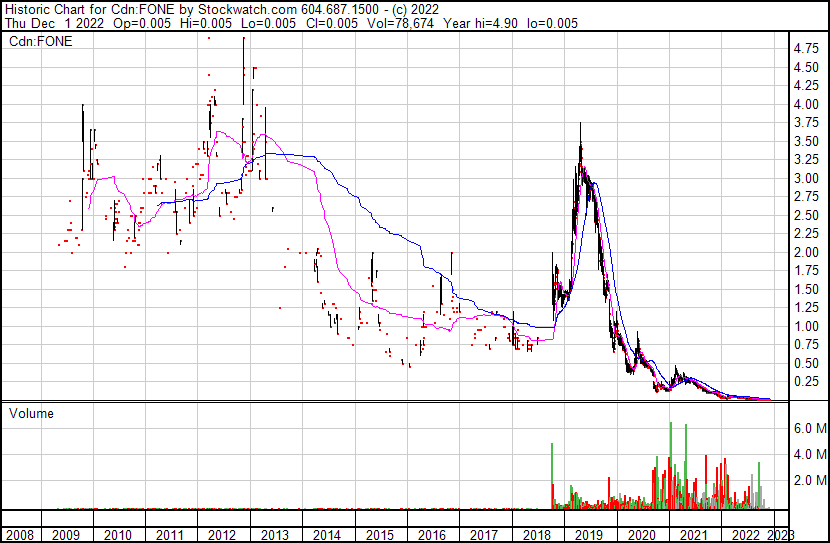Click the Cdn:FONE ticker label in chart
830x543 pixels.
(37, 42)
